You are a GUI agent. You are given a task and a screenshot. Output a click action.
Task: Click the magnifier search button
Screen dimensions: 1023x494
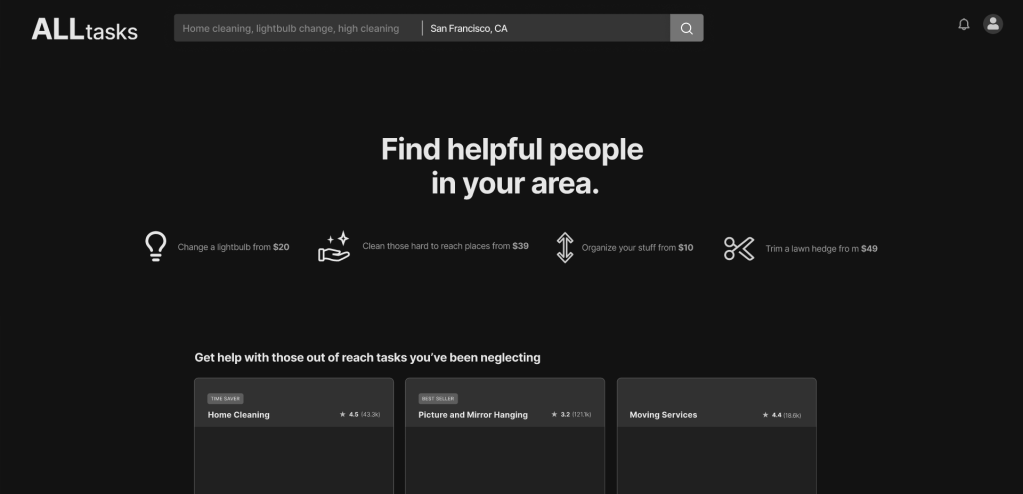click(686, 28)
